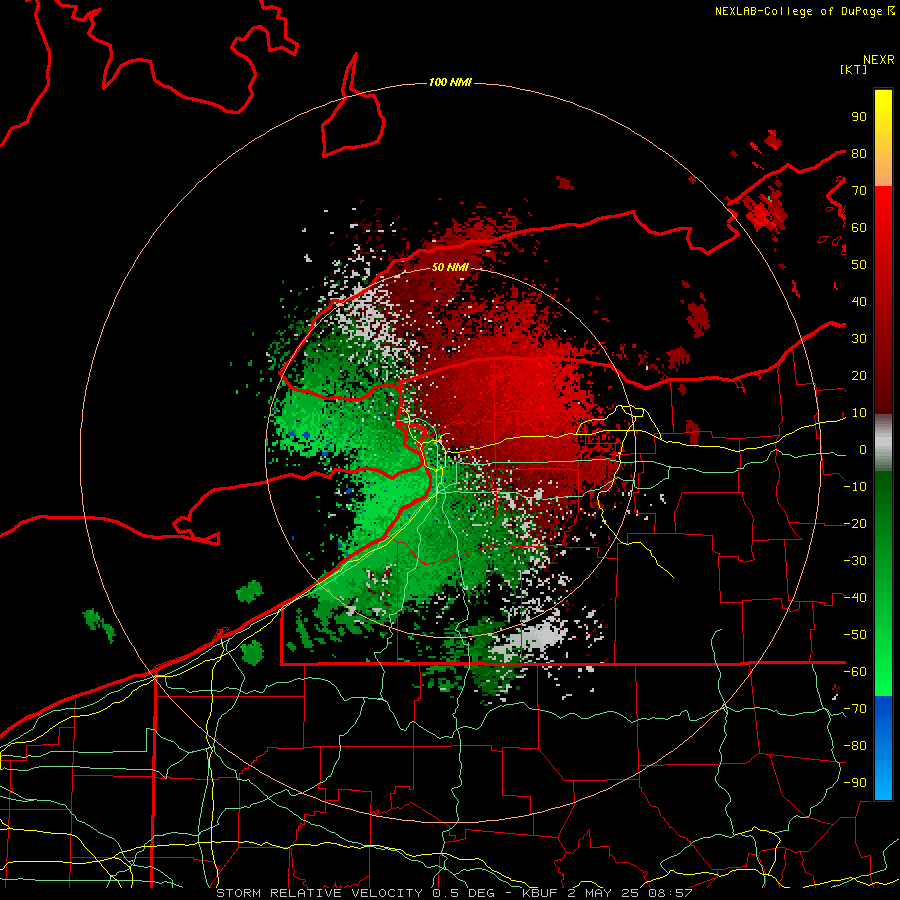
Task: Click the 50 NMI range ring label
Action: tap(450, 267)
